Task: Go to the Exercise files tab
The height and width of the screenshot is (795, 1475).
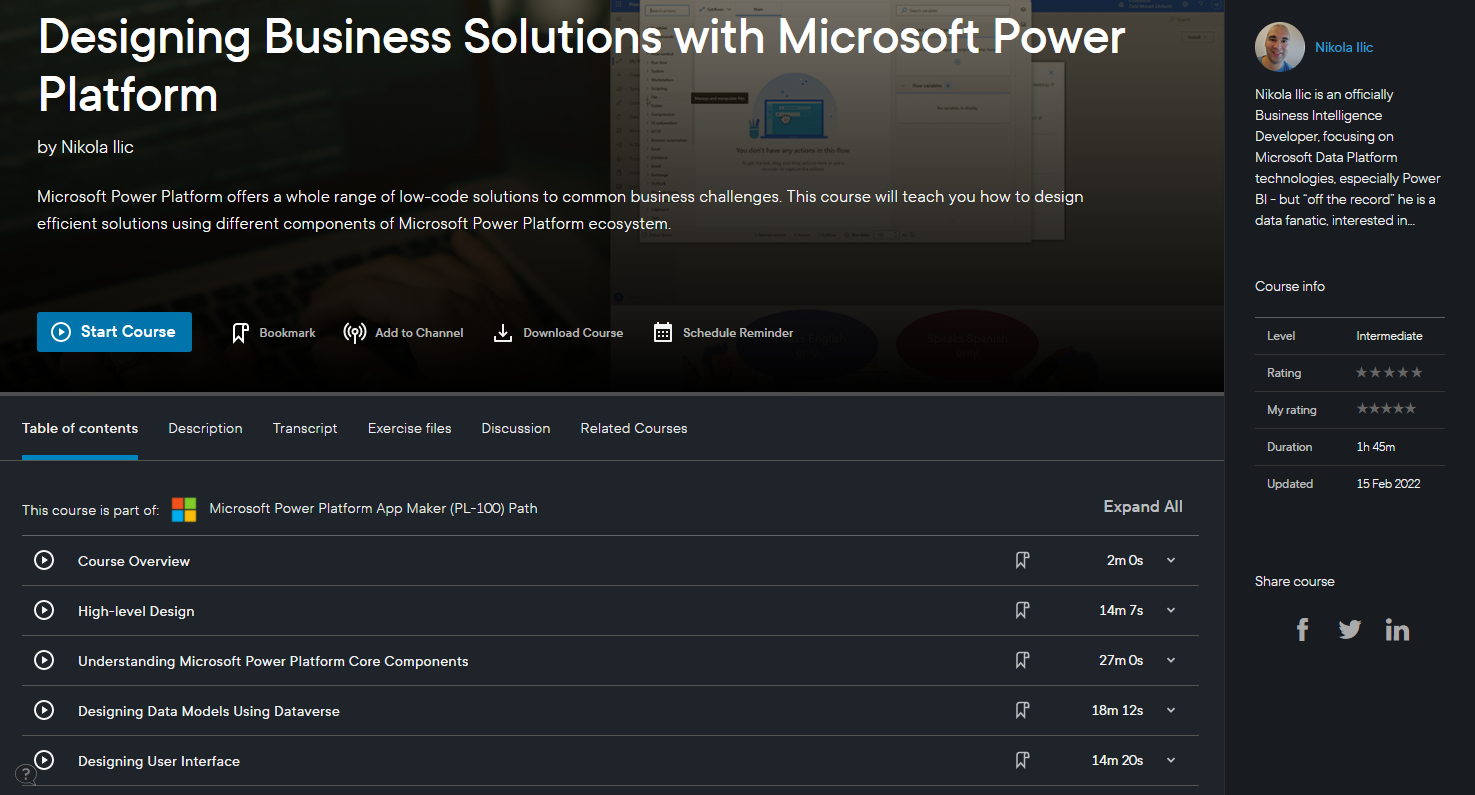Action: (x=410, y=428)
